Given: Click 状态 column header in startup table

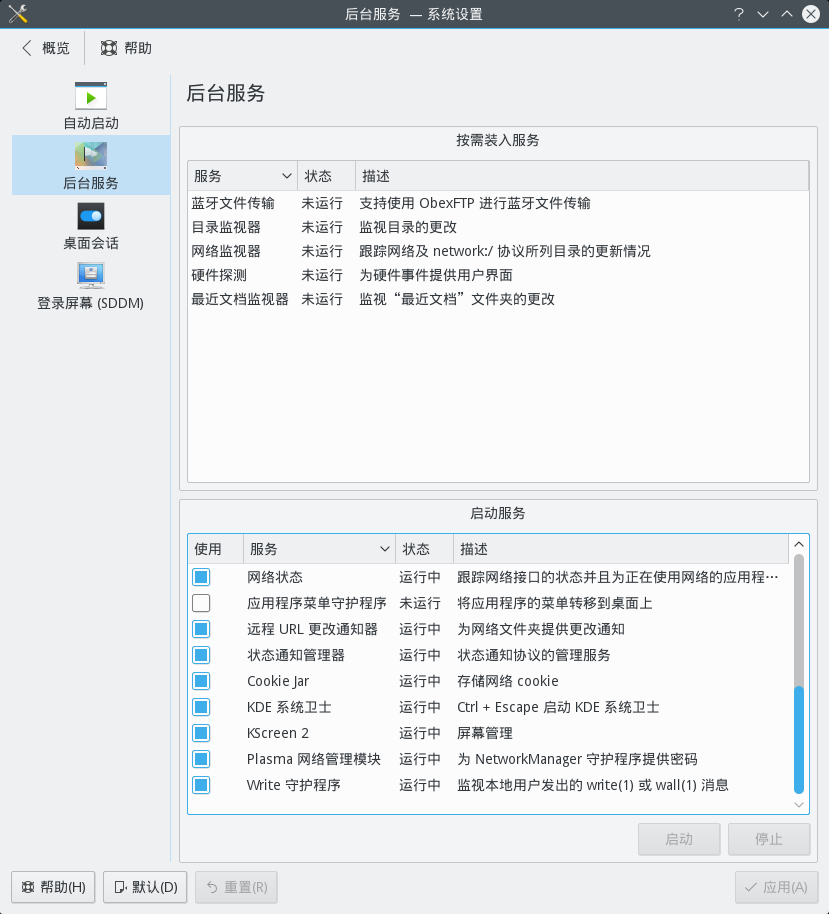Looking at the screenshot, I should (424, 549).
